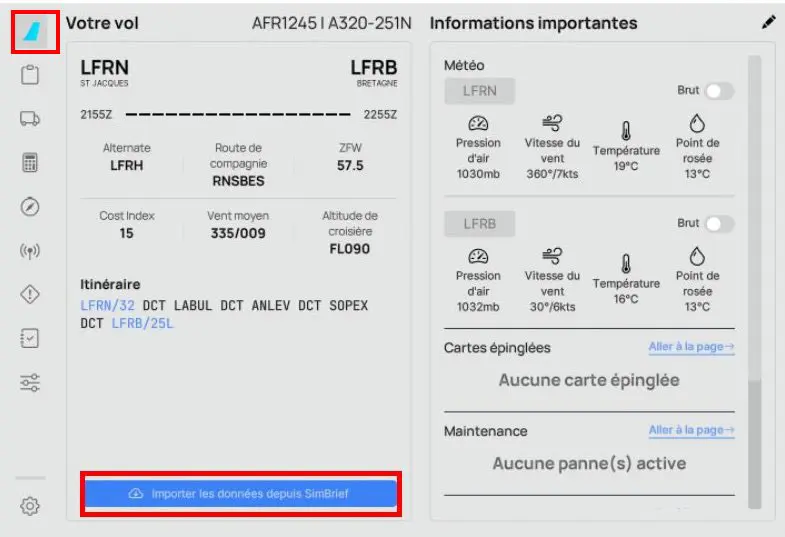
Task: Open the Failures warning diamond page
Action: (x=30, y=294)
